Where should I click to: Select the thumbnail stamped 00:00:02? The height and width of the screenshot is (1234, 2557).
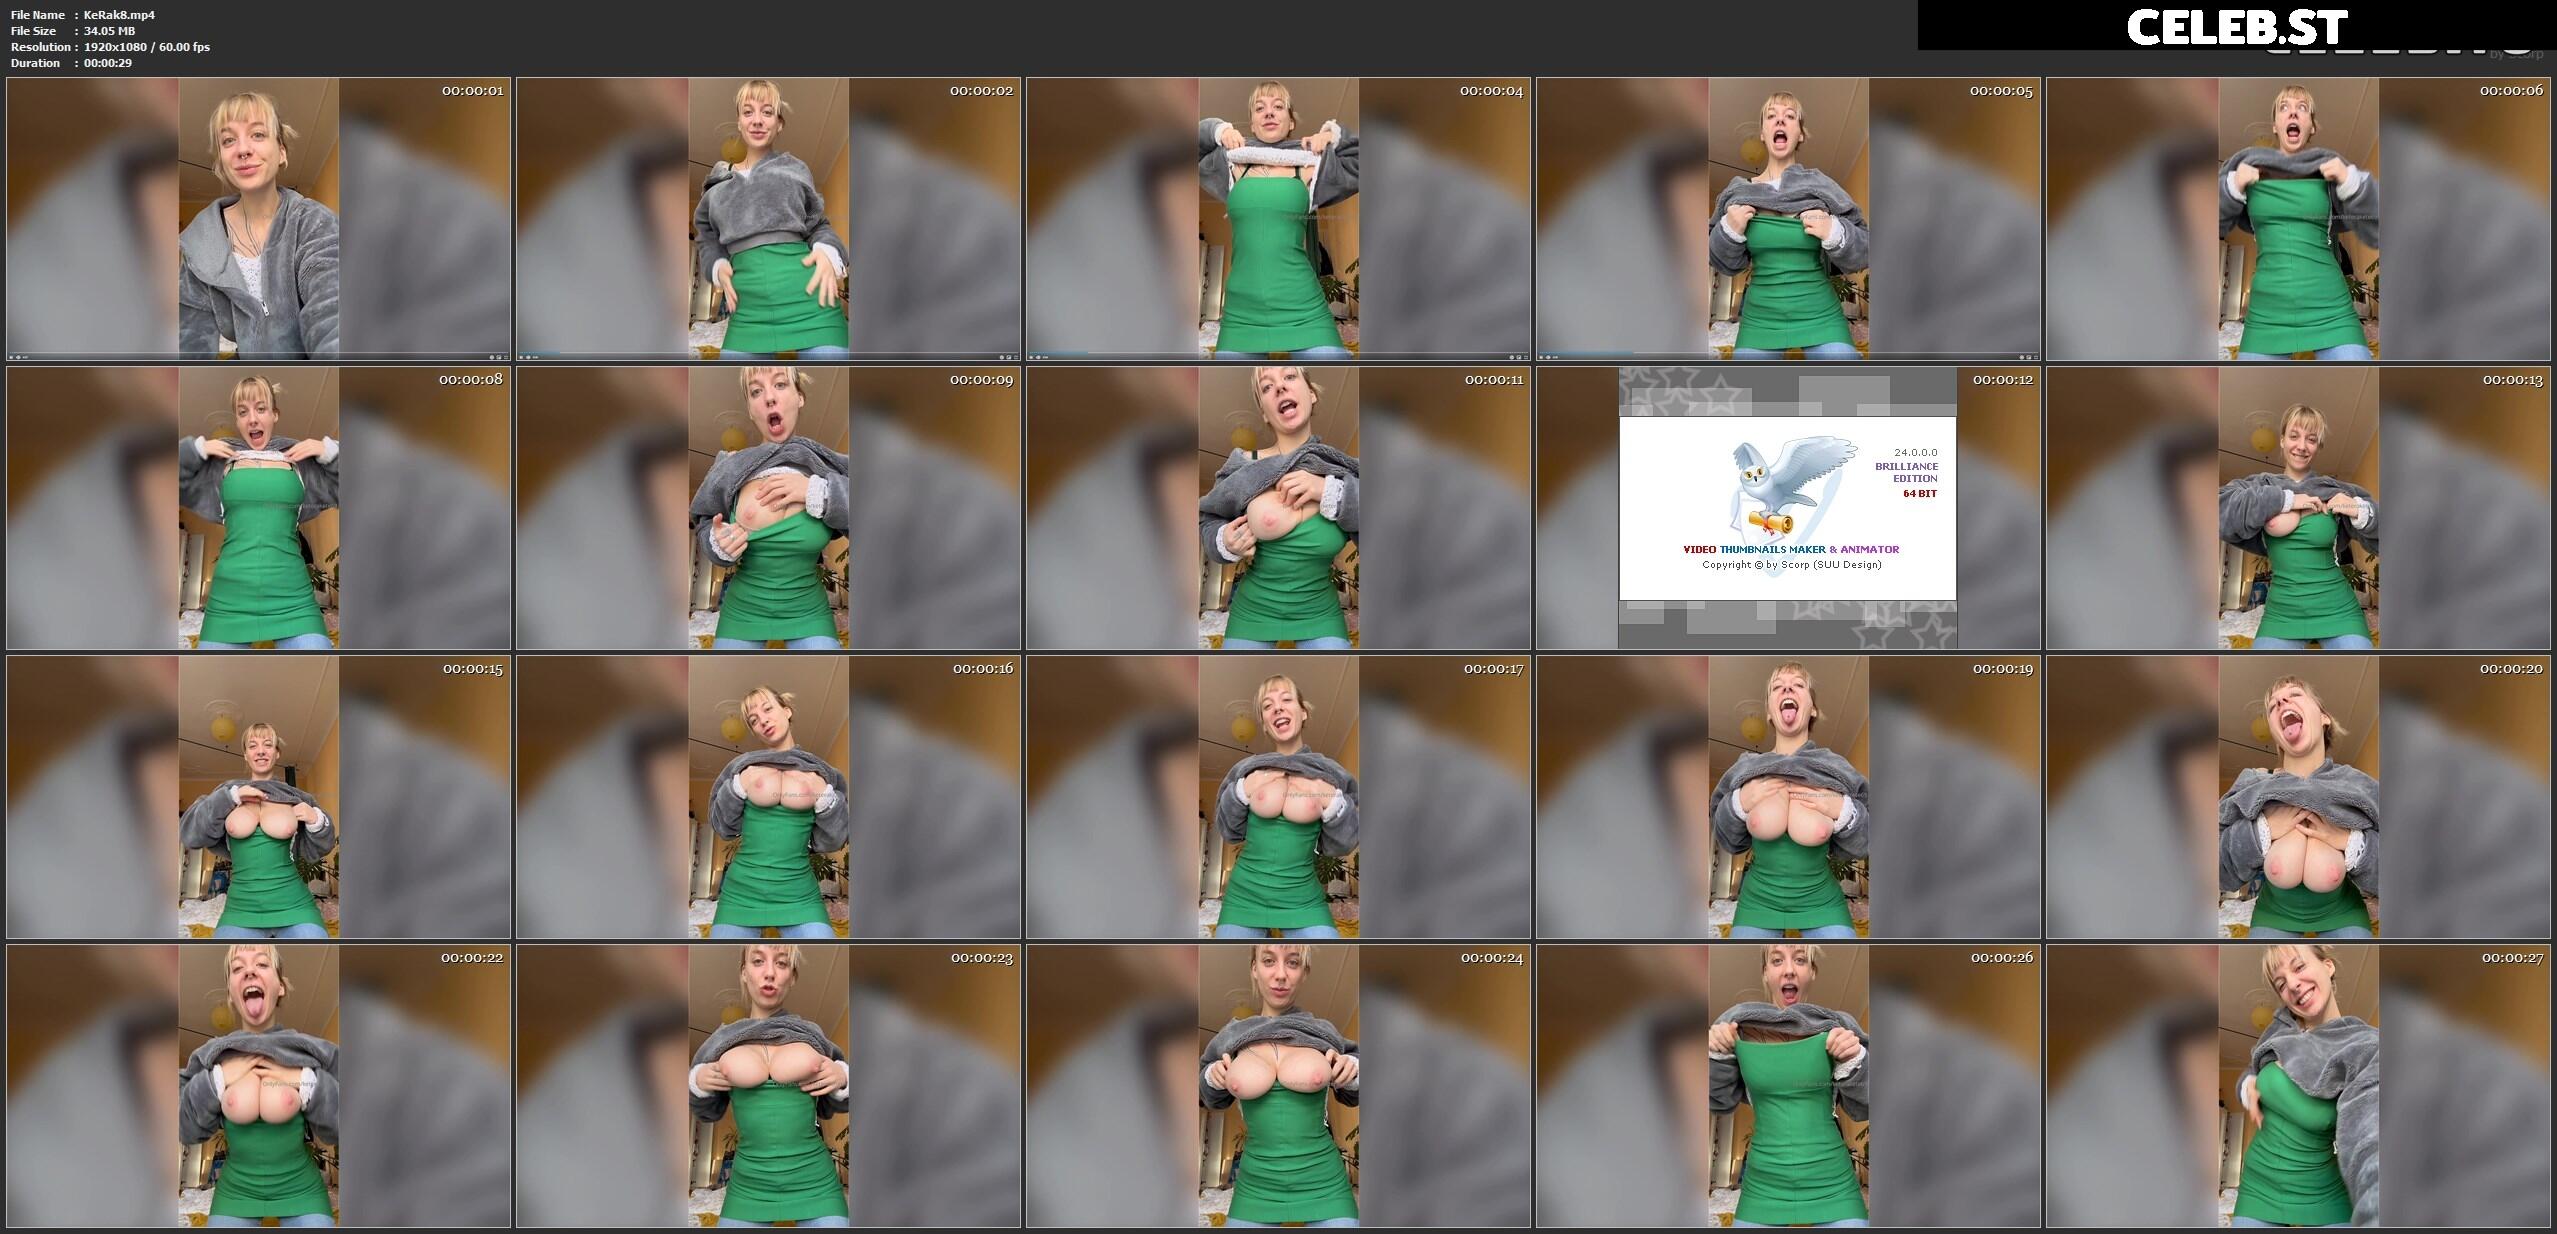click(768, 219)
